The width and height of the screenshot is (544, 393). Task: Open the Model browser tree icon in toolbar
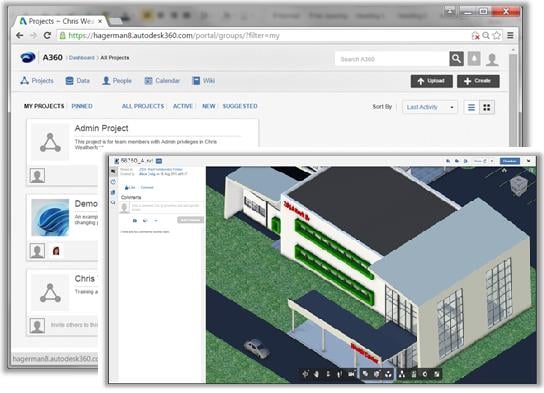[x=402, y=374]
